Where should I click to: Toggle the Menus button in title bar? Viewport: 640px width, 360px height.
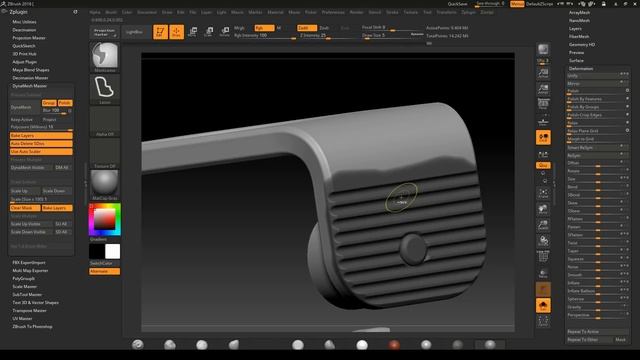click(x=517, y=4)
